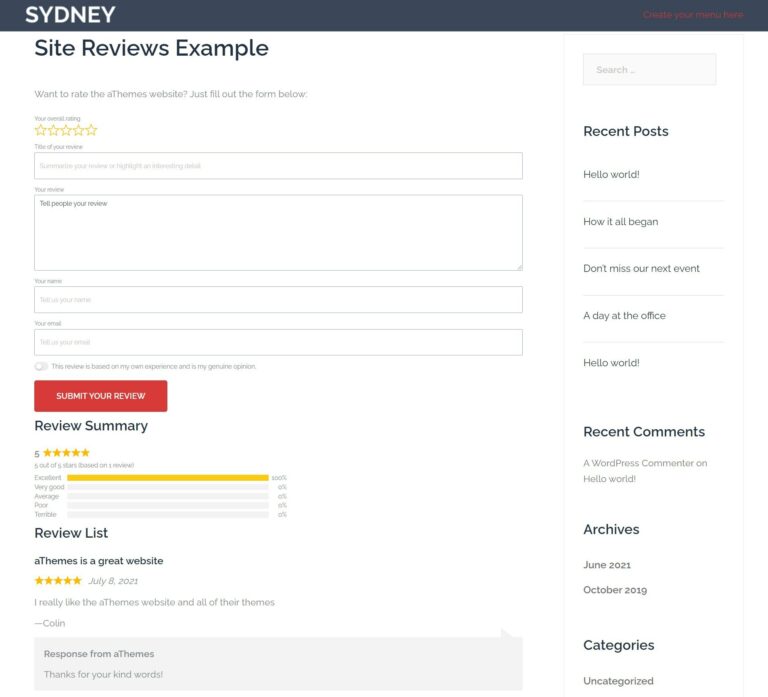Click the Your name input field
This screenshot has height=697, width=768.
click(278, 299)
